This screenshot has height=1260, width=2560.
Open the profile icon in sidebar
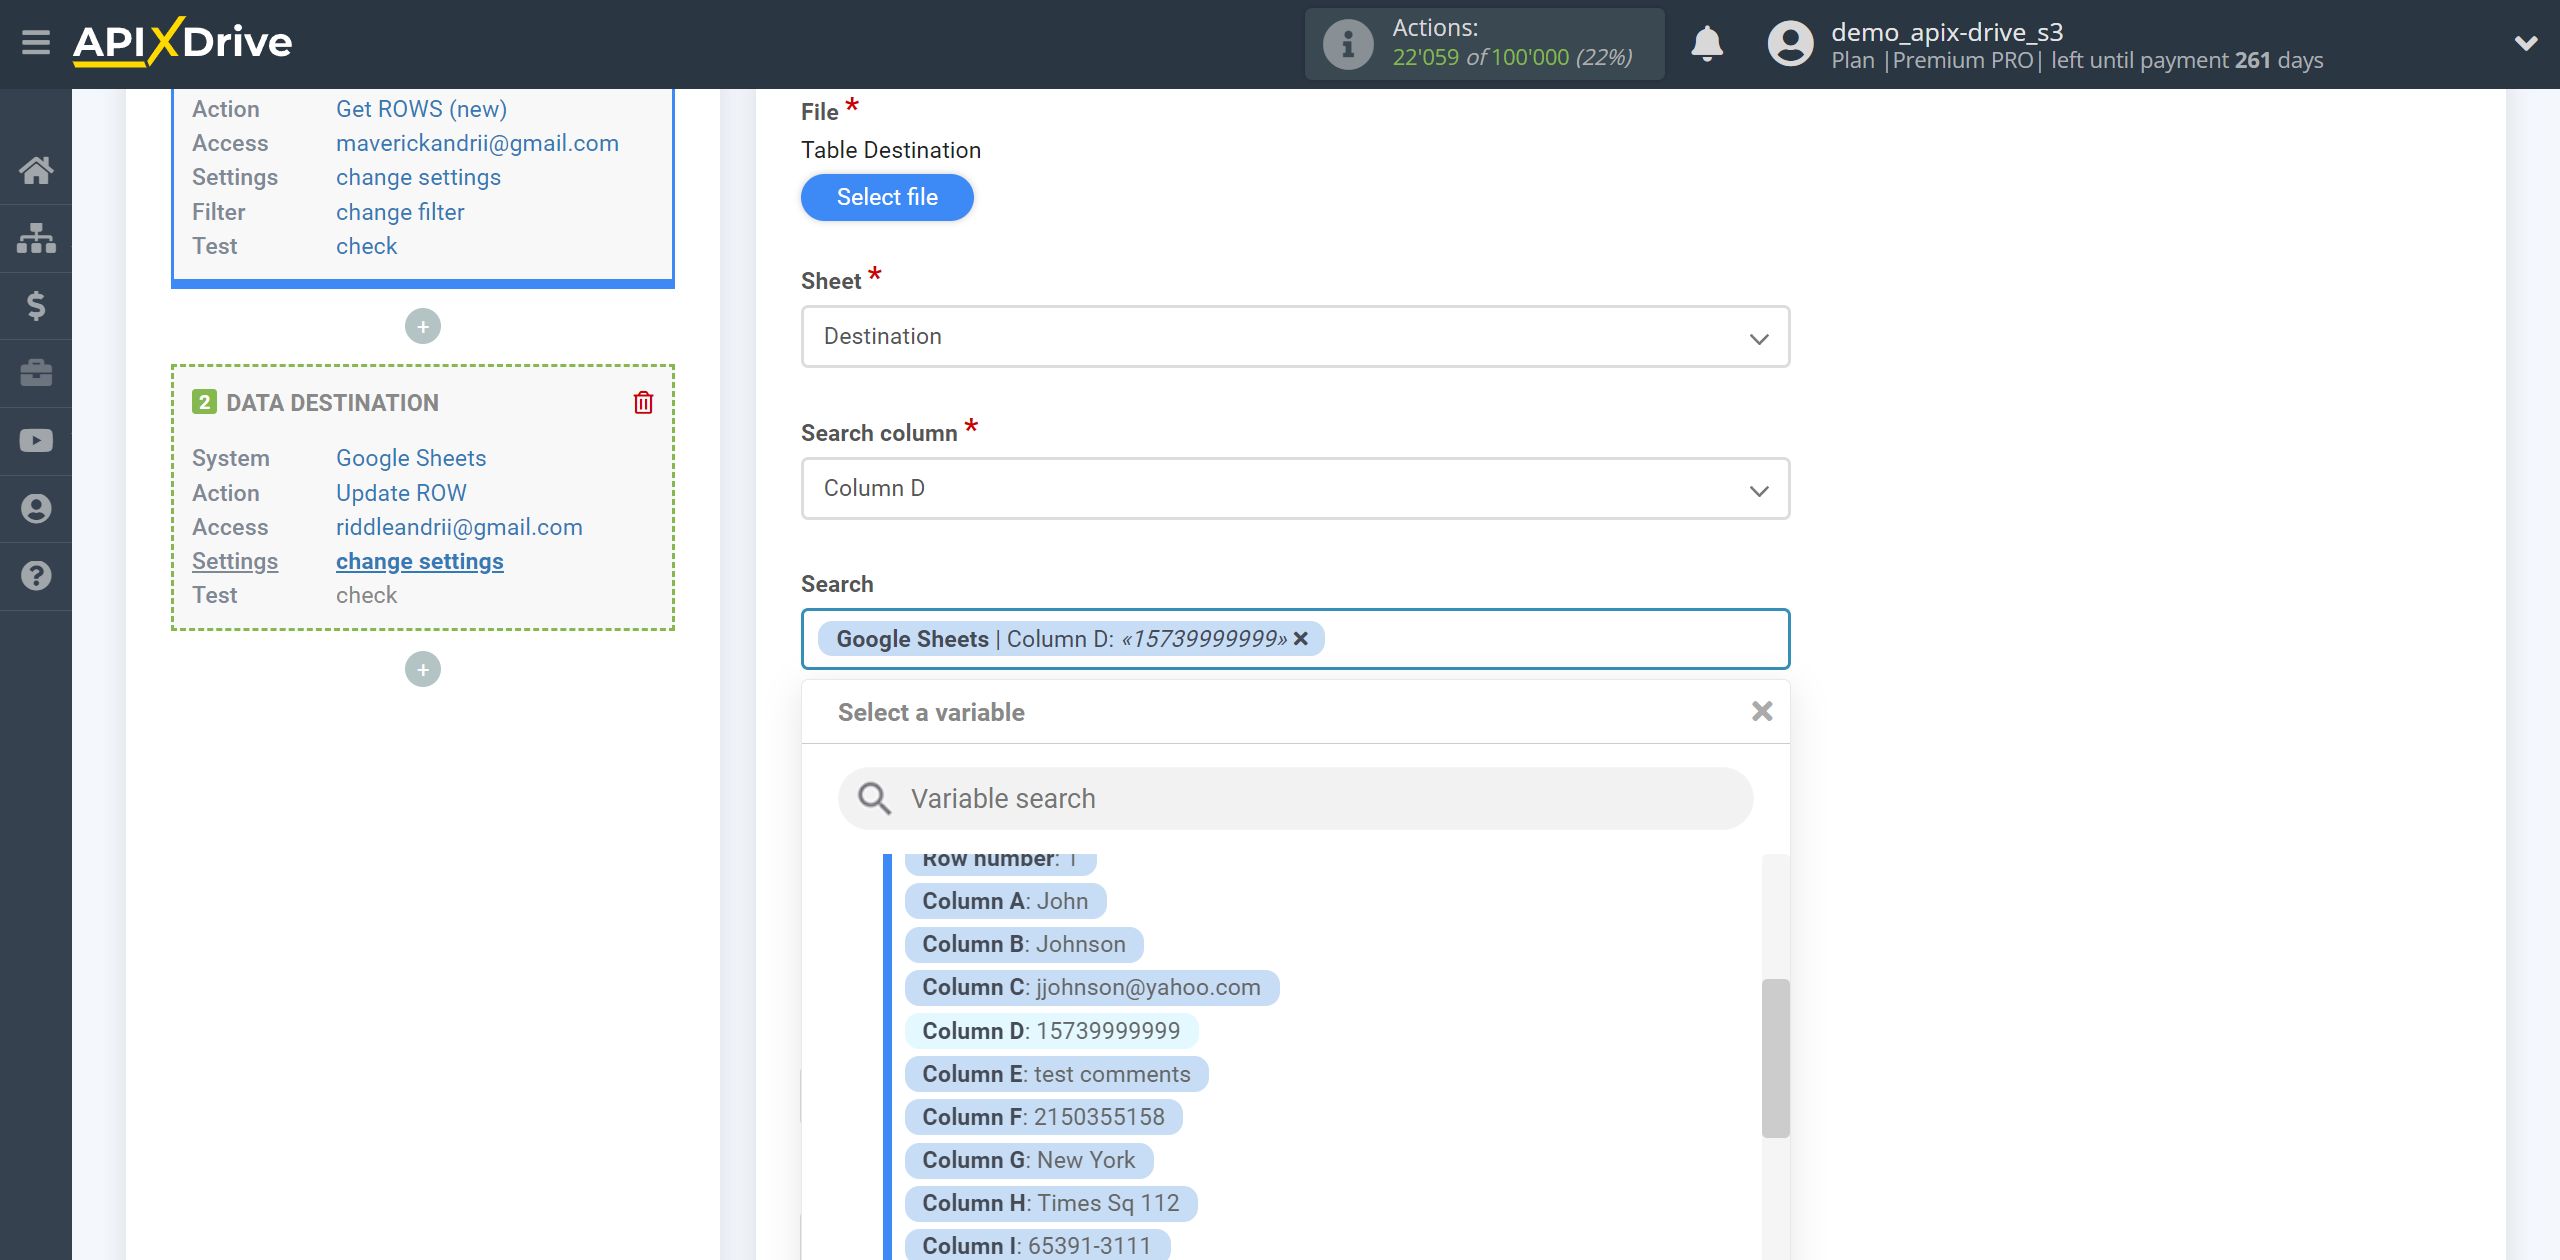36,508
